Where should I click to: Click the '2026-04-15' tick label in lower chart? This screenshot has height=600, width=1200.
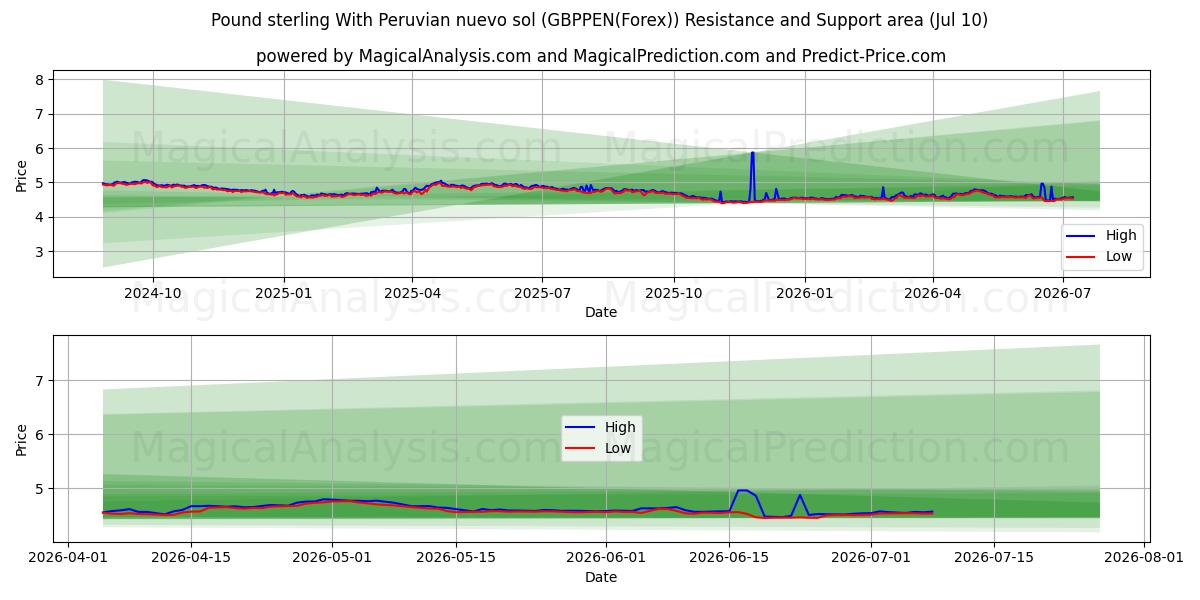pyautogui.click(x=191, y=557)
